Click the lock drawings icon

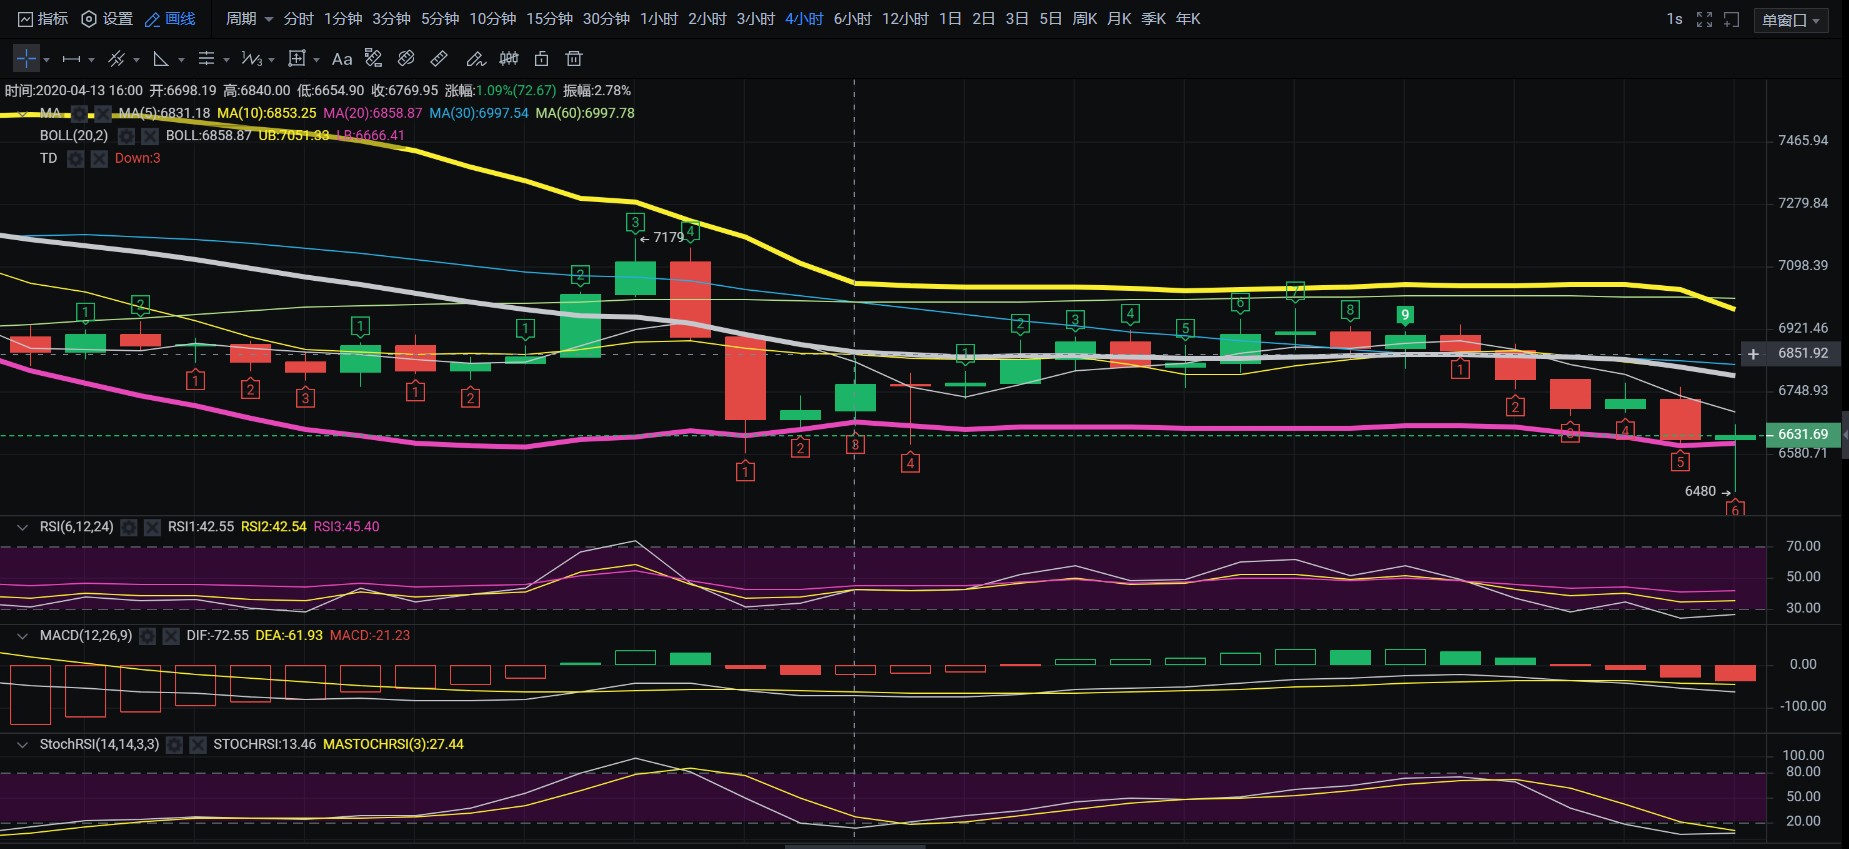coord(542,59)
